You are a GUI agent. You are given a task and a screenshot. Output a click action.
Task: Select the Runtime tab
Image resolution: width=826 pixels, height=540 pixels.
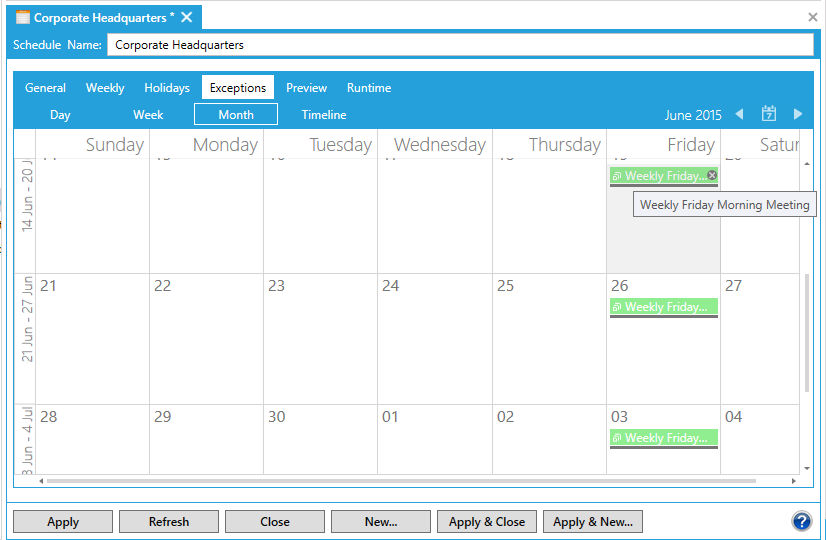click(369, 88)
